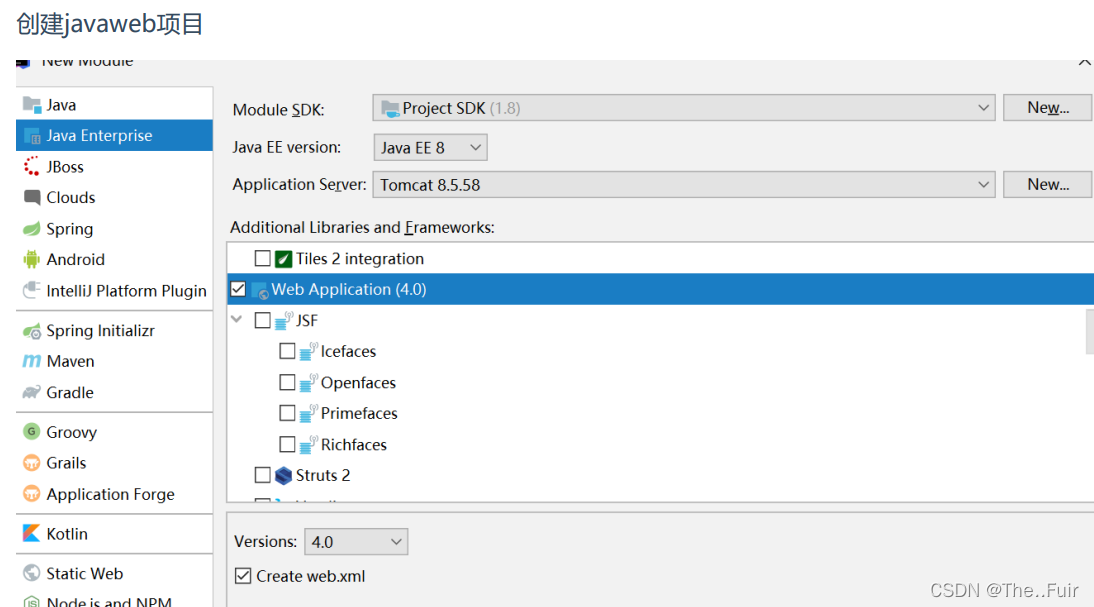Select Android in module types list
The width and height of the screenshot is (1094, 607).
pyautogui.click(x=114, y=260)
